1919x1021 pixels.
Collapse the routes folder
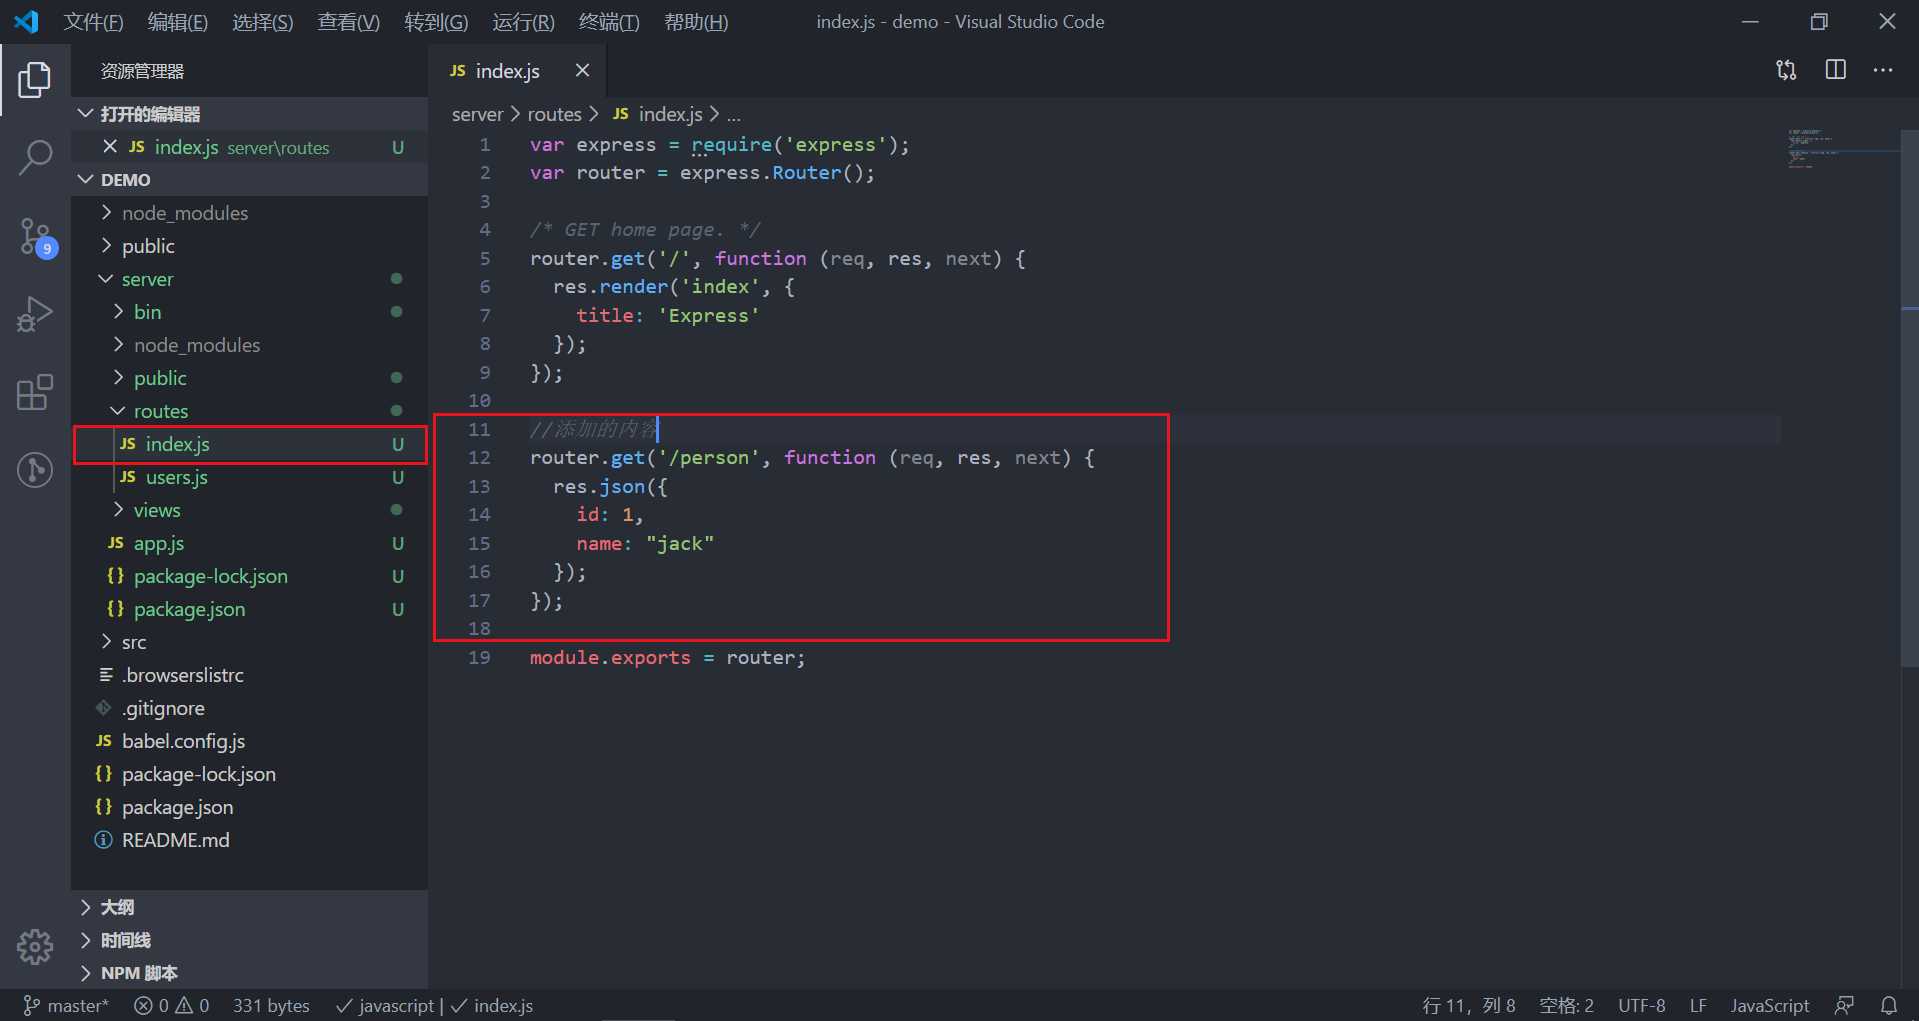(250, 411)
